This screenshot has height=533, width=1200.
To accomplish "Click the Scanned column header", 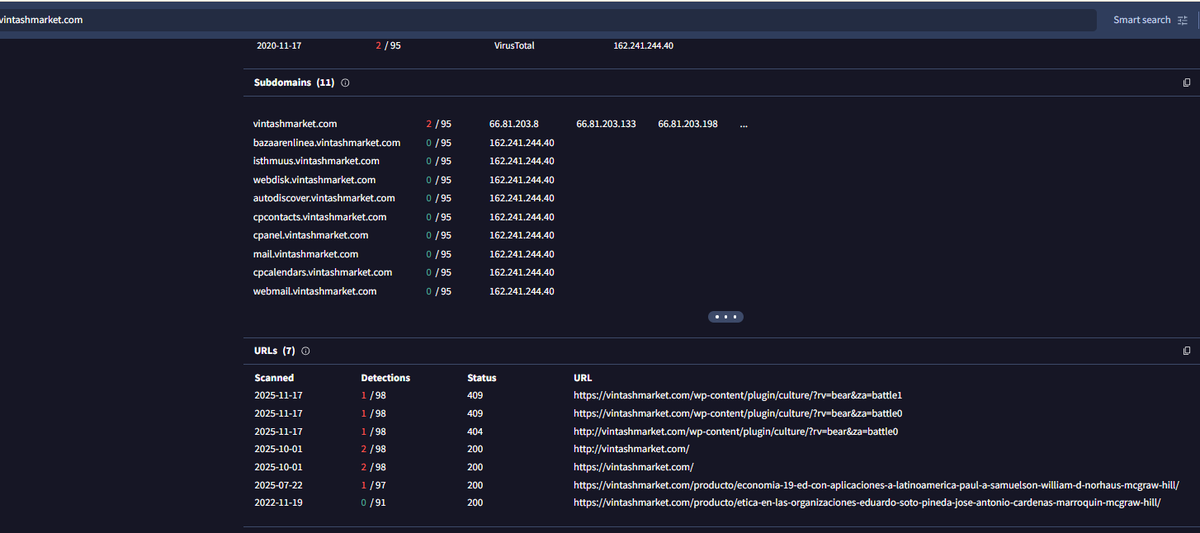I will coord(274,378).
